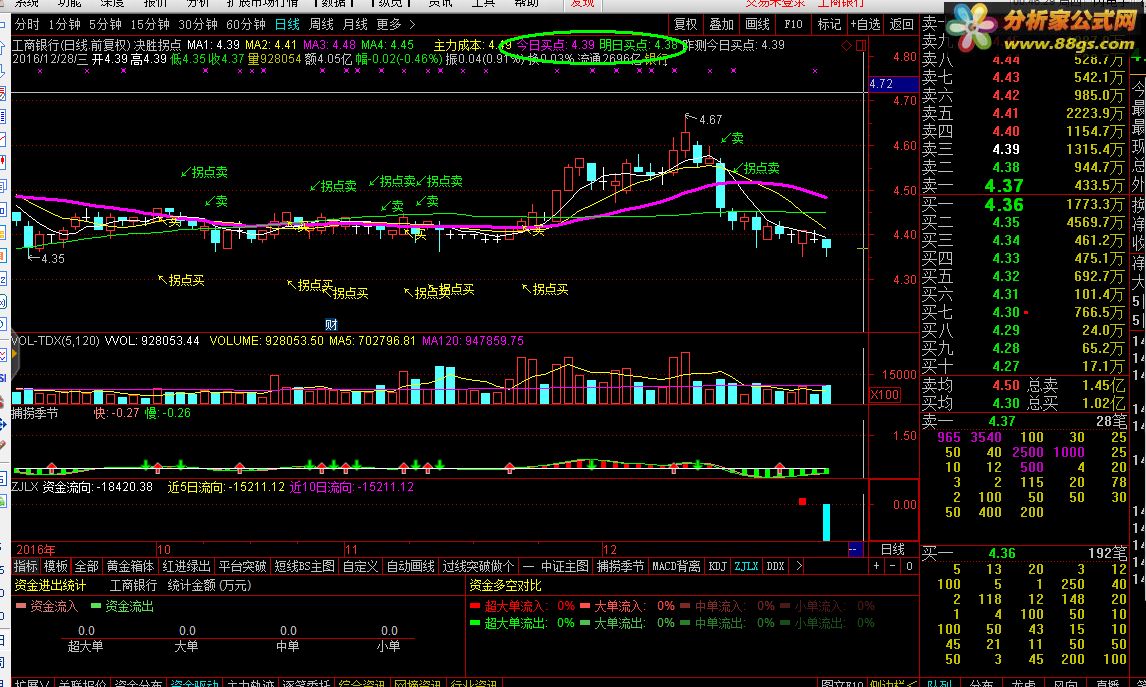Click 买一 price 4.36 row

click(1022, 205)
